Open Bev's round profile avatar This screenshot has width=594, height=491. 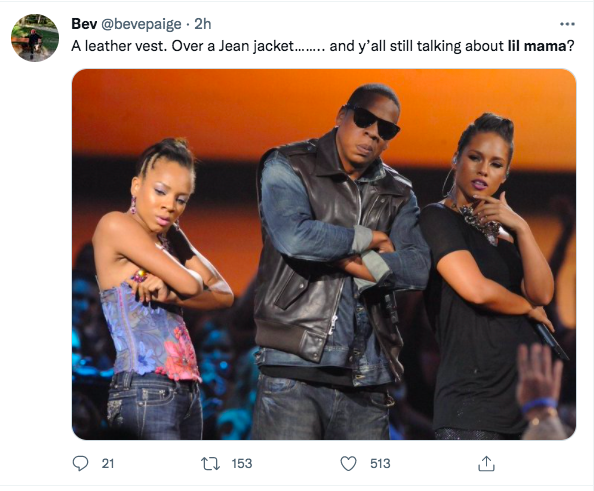35,38
